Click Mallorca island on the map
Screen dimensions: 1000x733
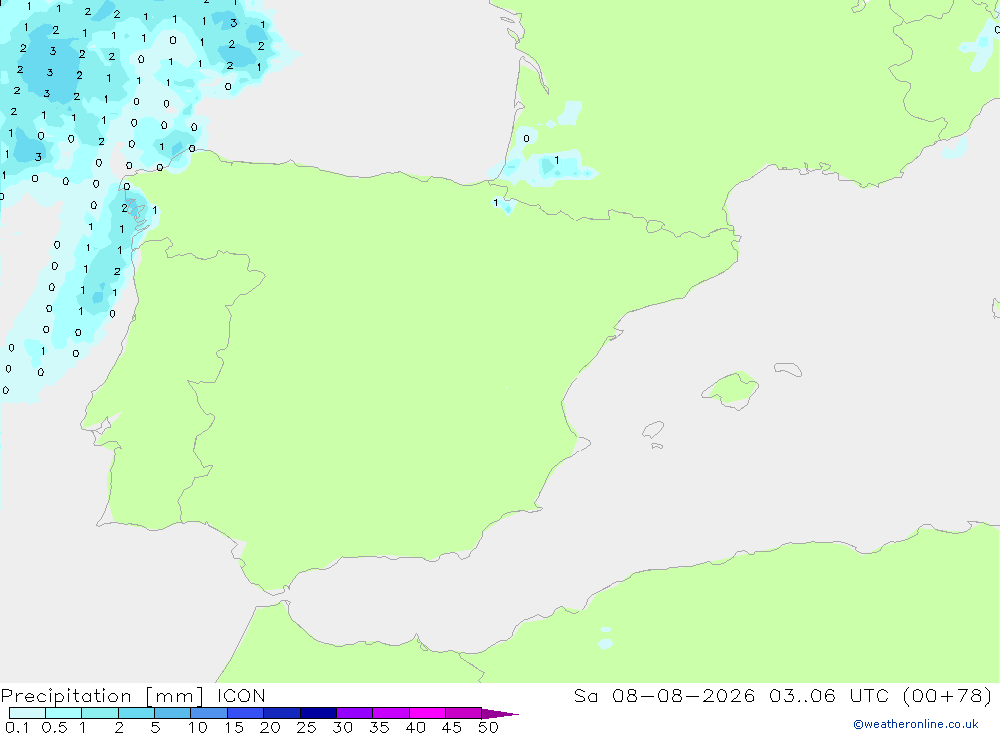pyautogui.click(x=732, y=389)
